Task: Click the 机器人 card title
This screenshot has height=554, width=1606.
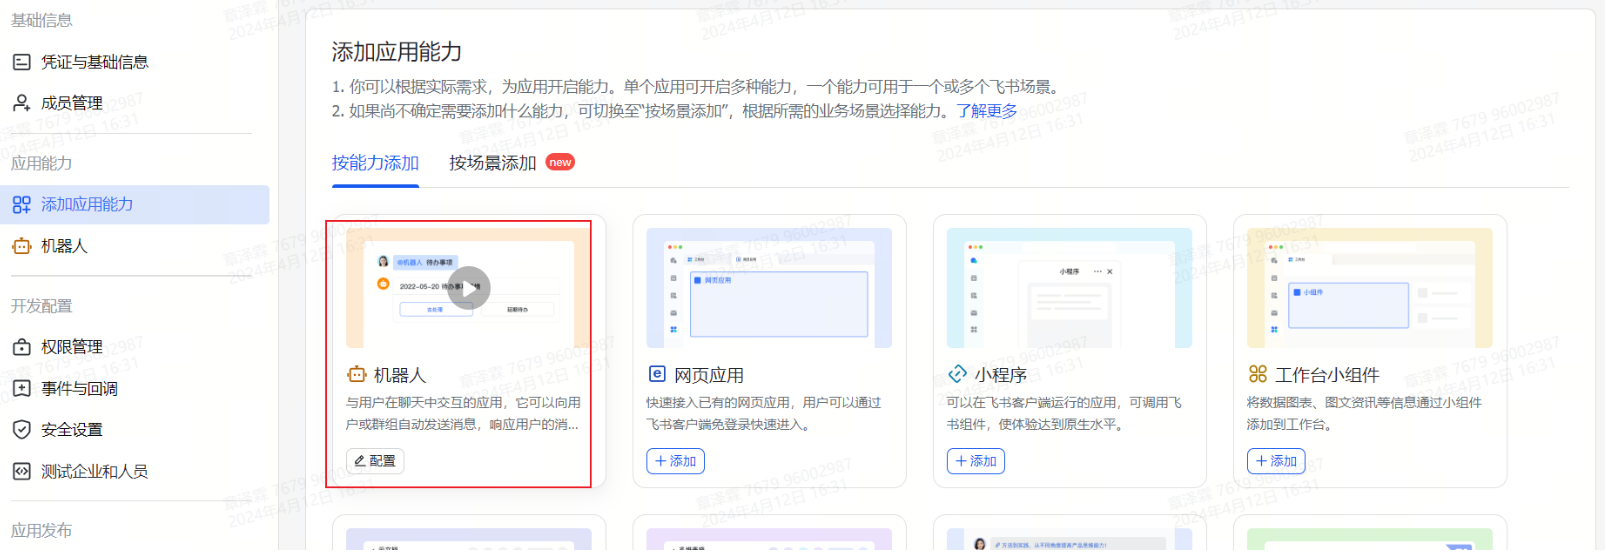Action: click(400, 375)
